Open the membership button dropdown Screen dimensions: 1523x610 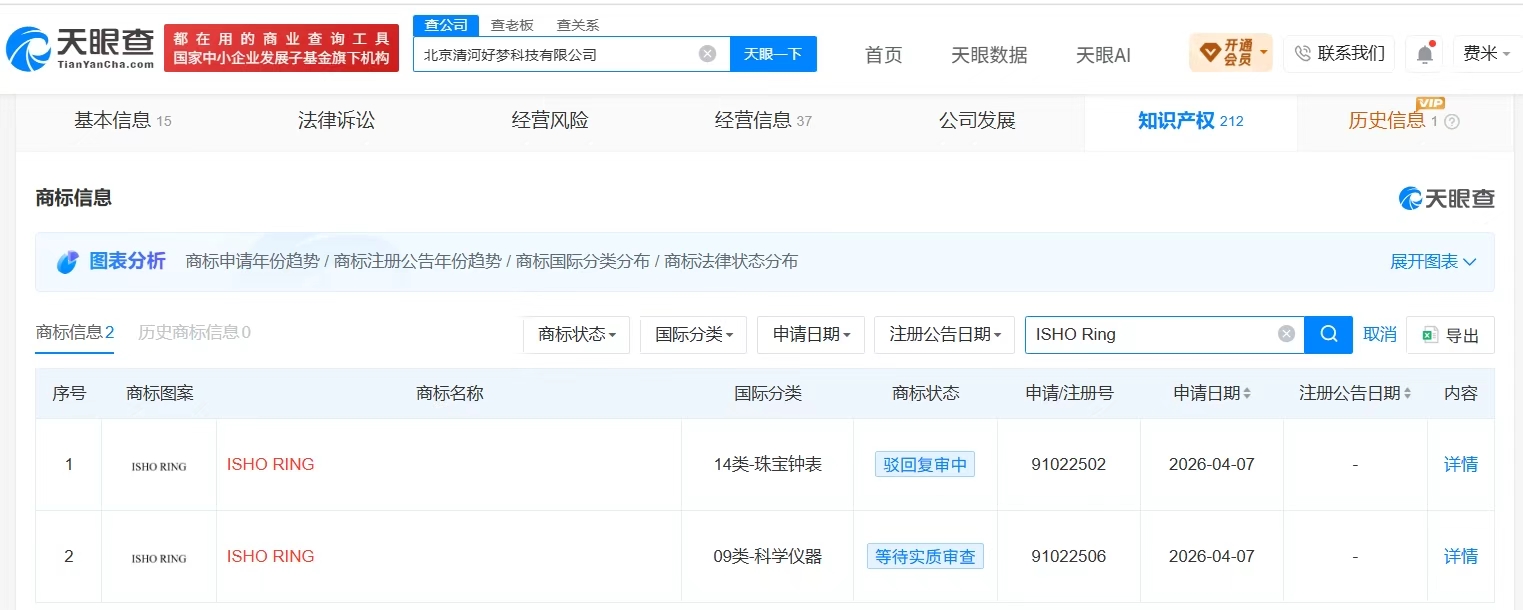click(x=1230, y=53)
